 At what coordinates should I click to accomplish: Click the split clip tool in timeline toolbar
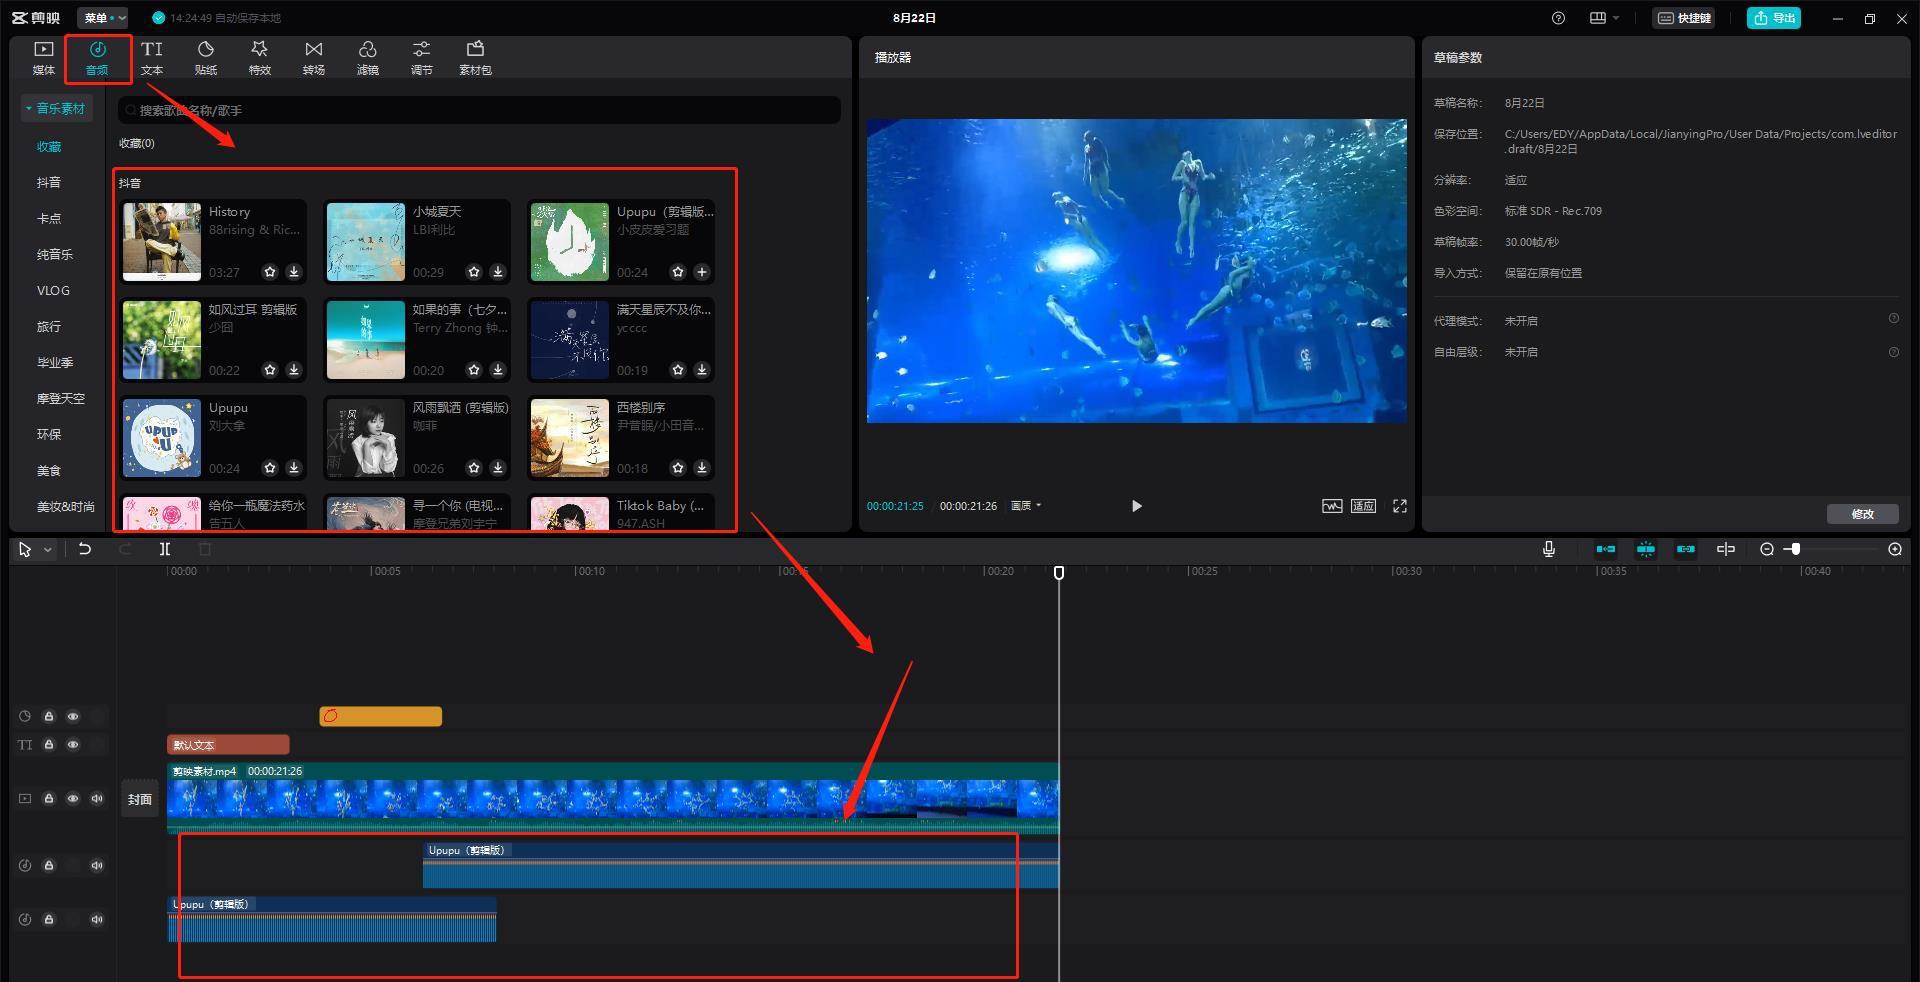165,549
